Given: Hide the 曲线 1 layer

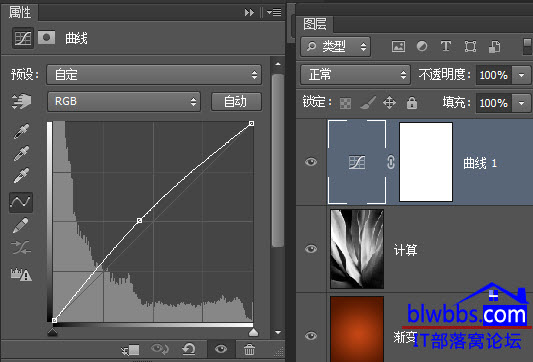Looking at the screenshot, I should coord(311,162).
